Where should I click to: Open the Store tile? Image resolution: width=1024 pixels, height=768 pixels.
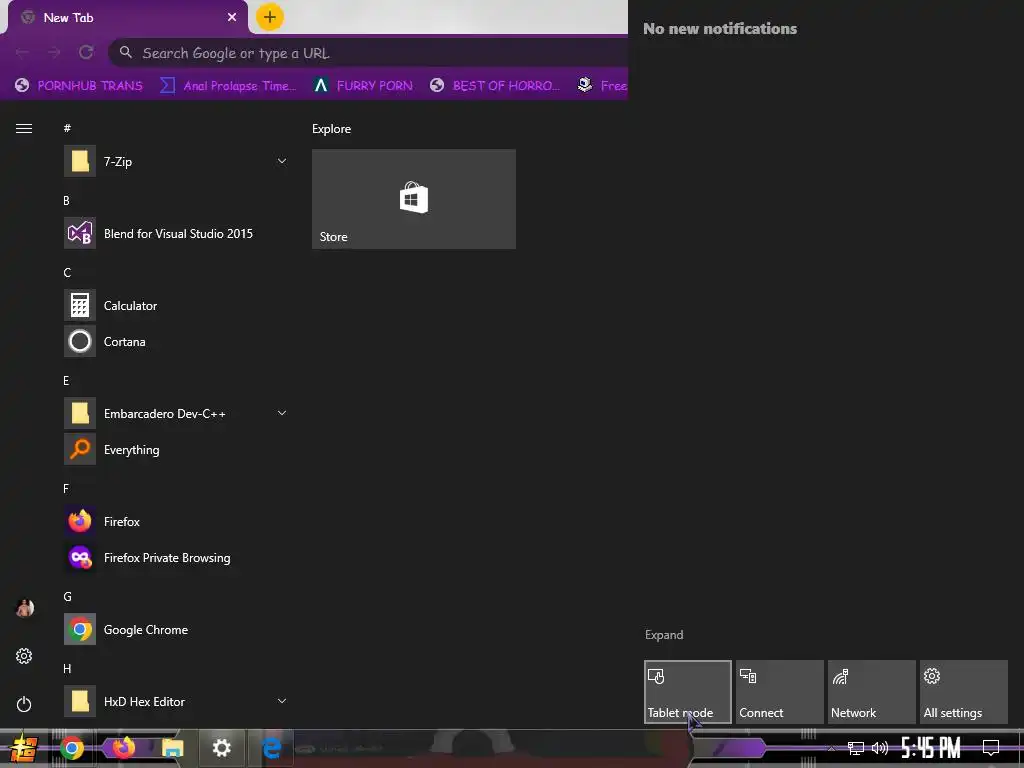[x=413, y=199]
